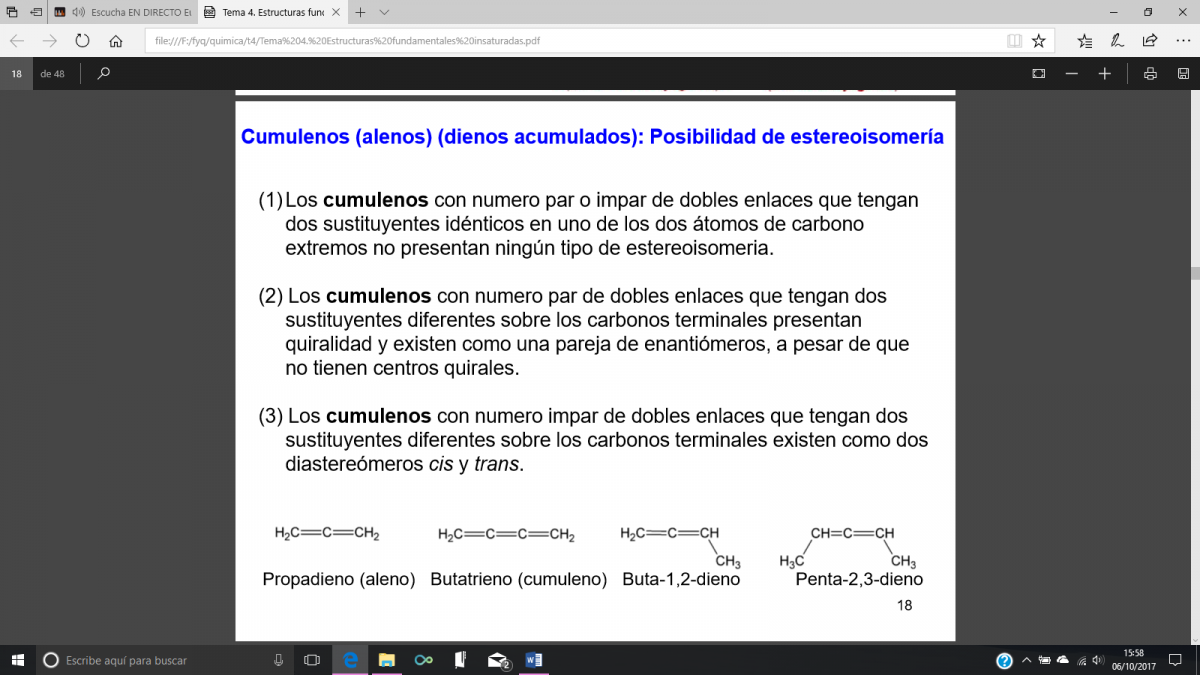
Task: Search within the PDF document
Action: pos(104,73)
